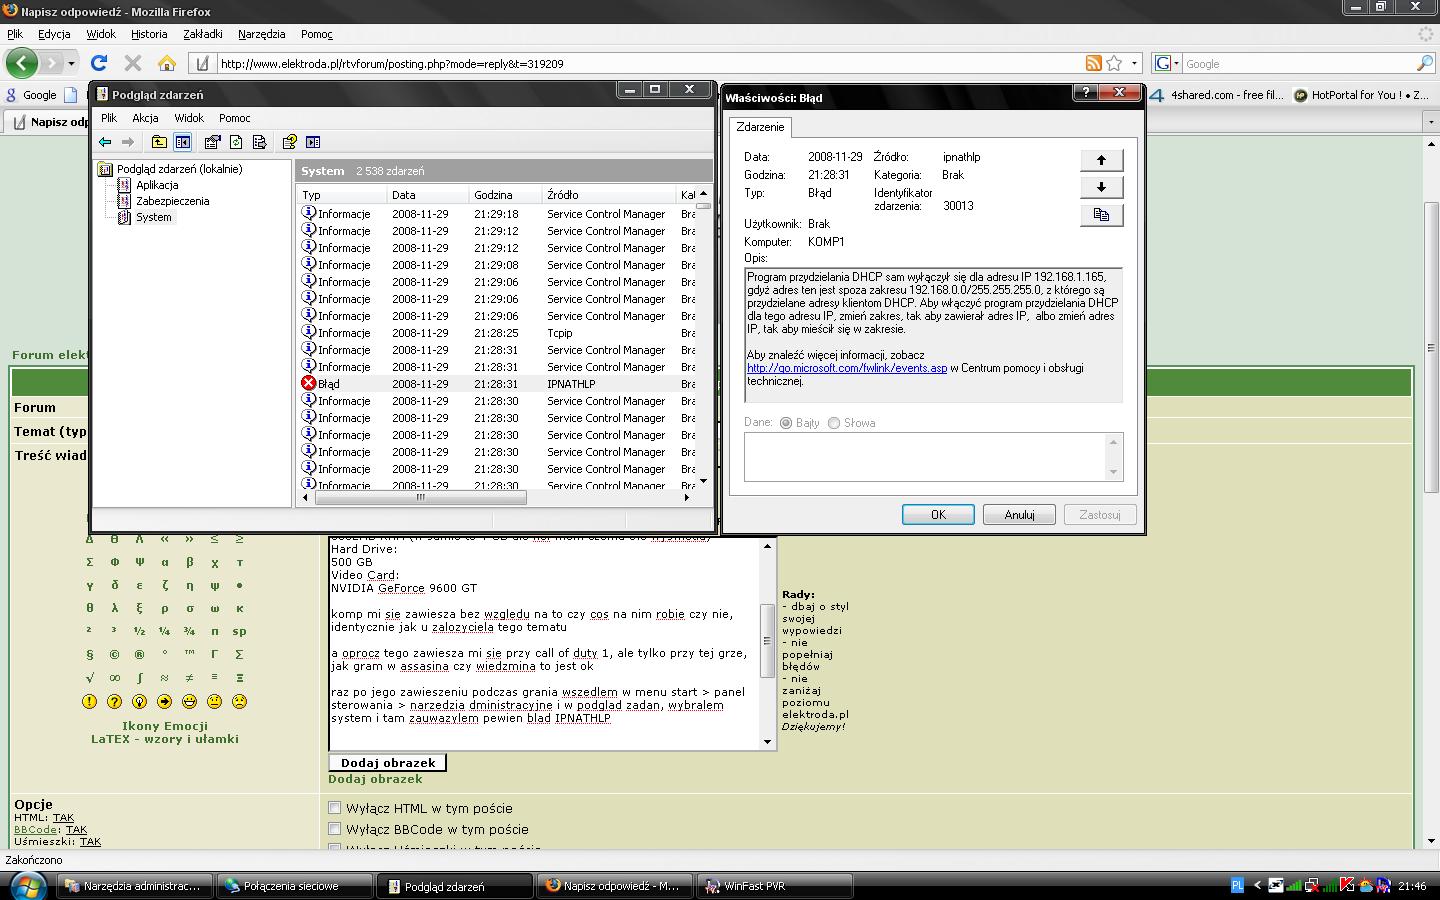The image size is (1440, 900).
Task: Click the Kaspersky icon in system tray
Action: pos(1347,885)
